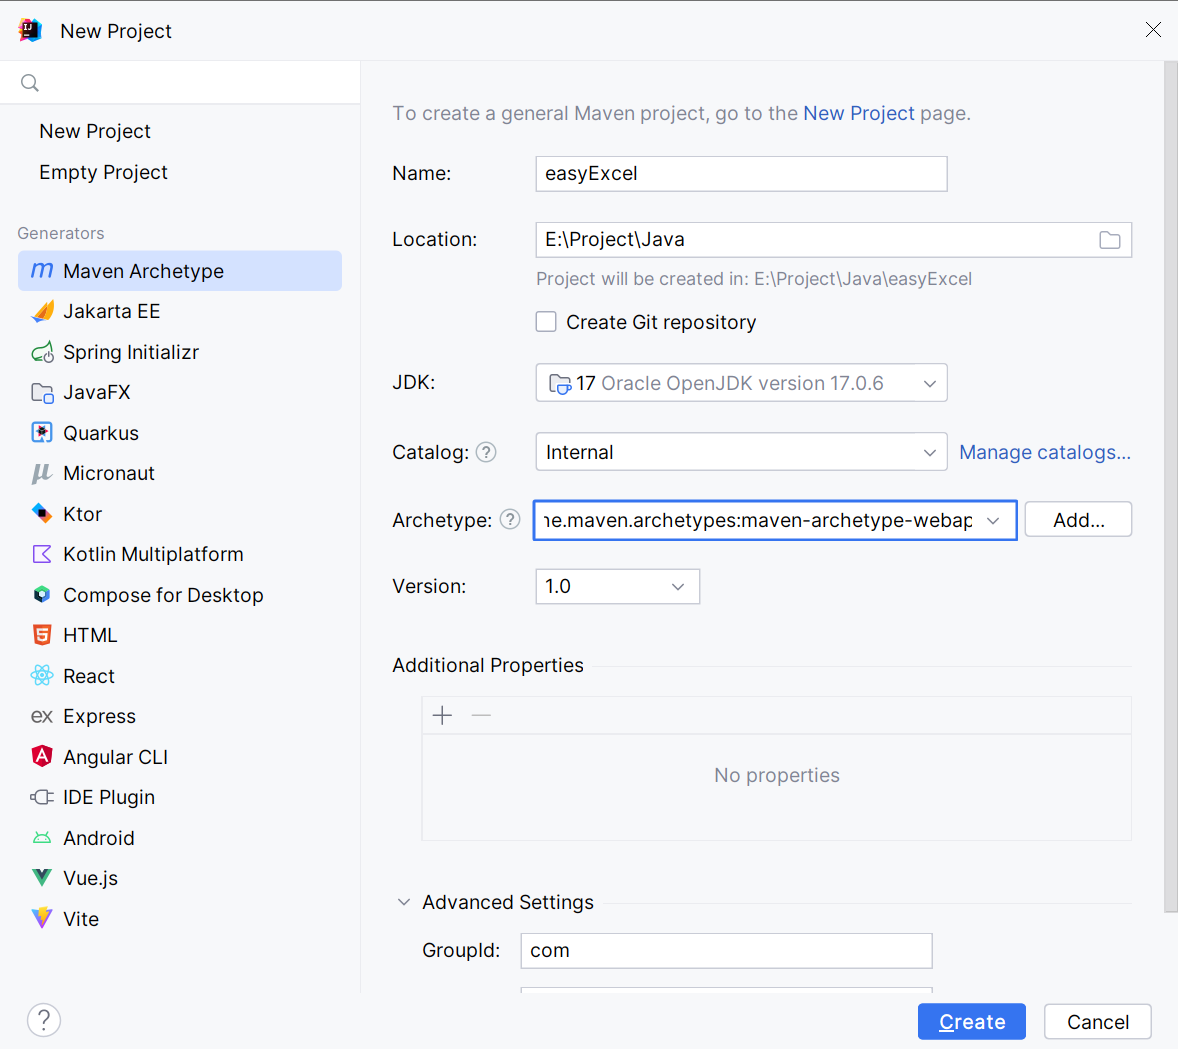Select Ktor text in generators list
Screen dimensions: 1178x1049
coord(82,514)
